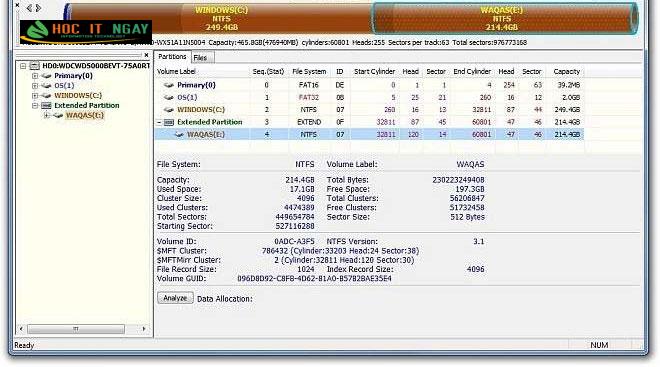Click the FAT32 file system cell
The width and height of the screenshot is (660, 367).
(309, 98)
